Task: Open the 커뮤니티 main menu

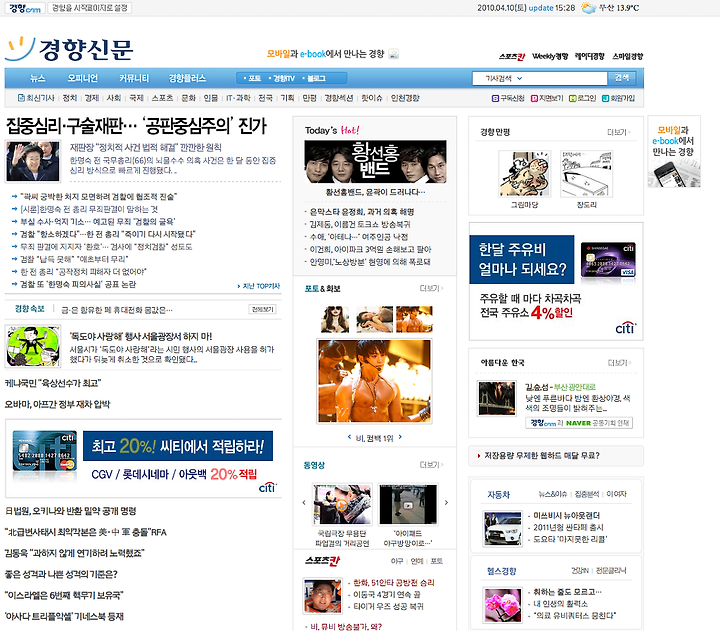Action: 134,78
